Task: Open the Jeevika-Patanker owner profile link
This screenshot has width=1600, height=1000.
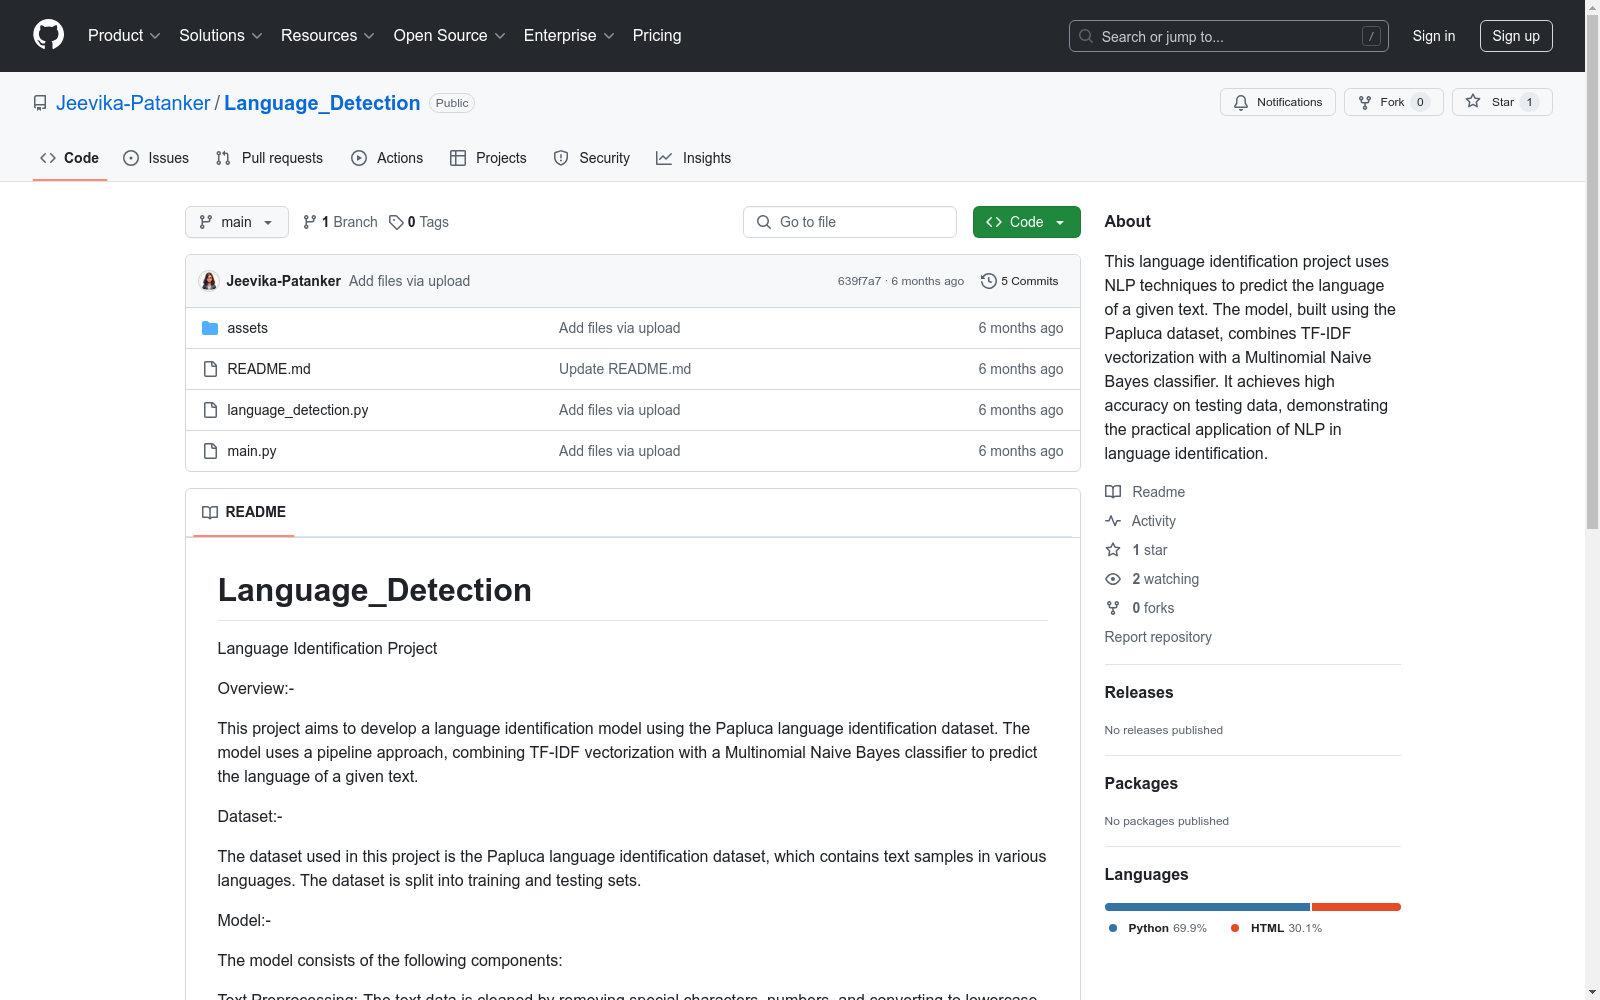Action: pos(133,103)
